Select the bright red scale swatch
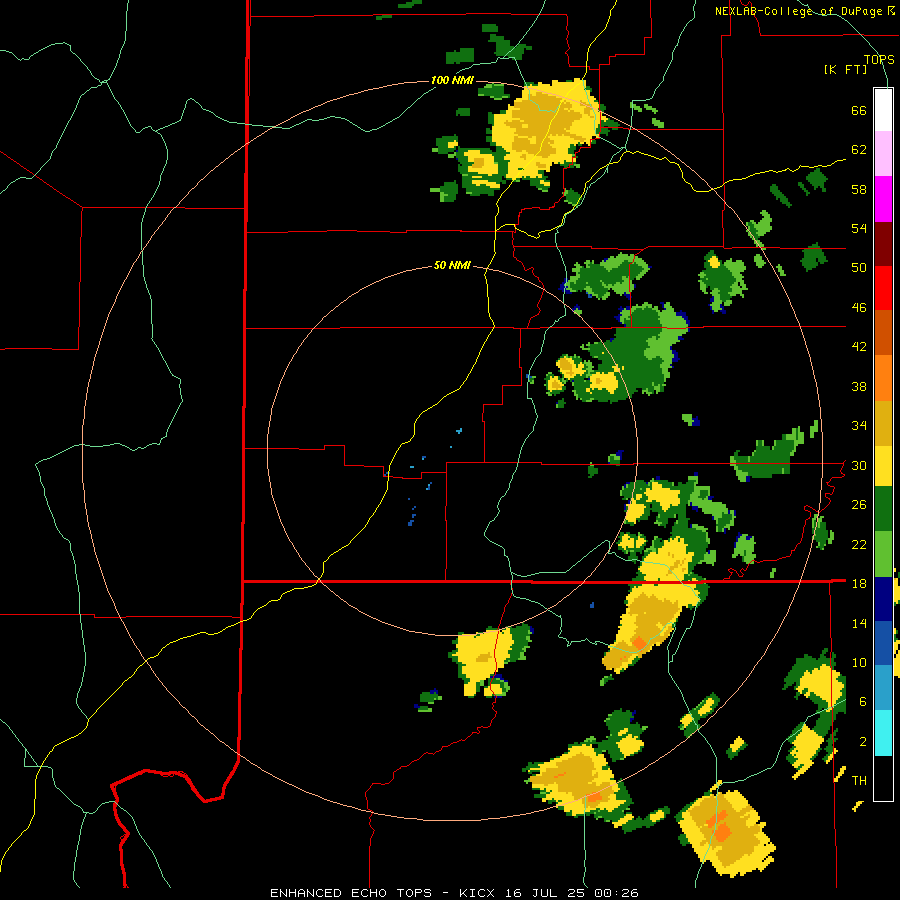The width and height of the screenshot is (900, 900). pyautogui.click(x=883, y=288)
